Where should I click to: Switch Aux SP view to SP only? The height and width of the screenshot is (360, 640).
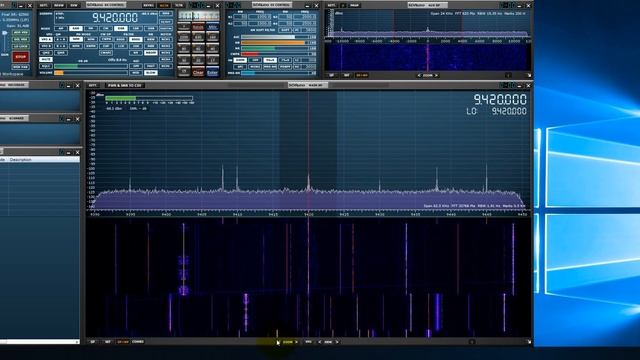tap(331, 75)
